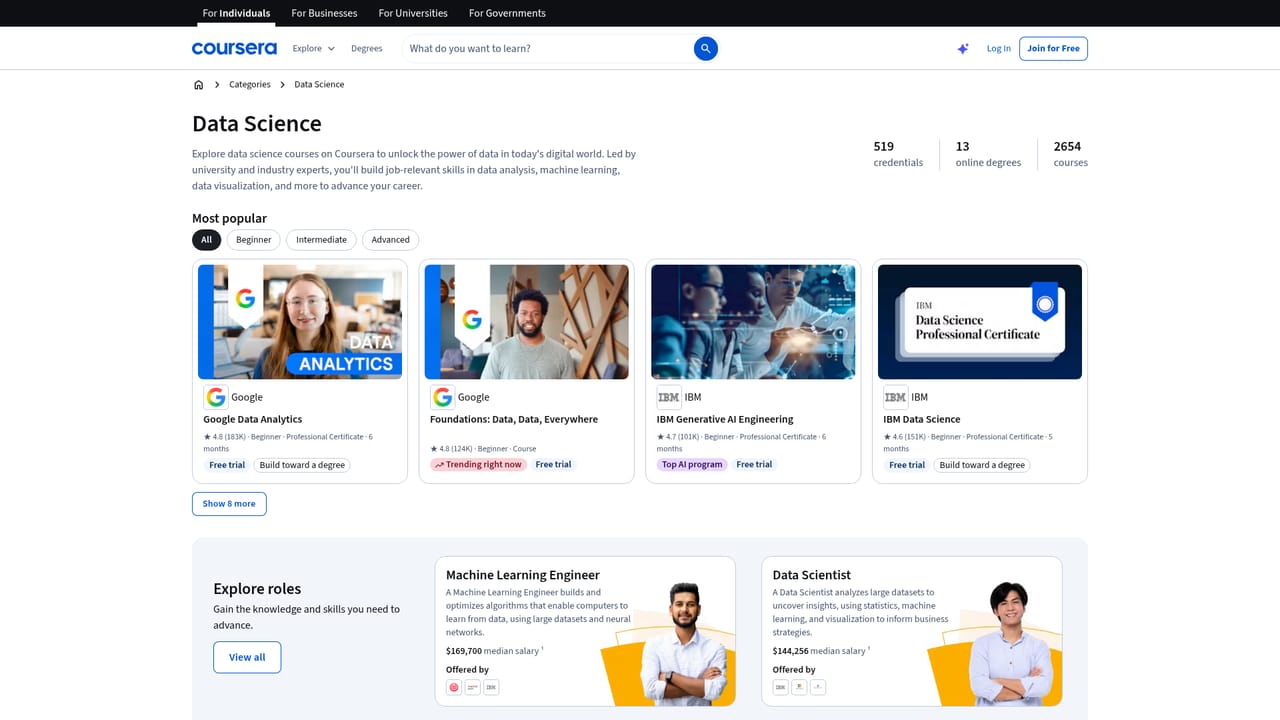Expand courses with Show 8 more
The width and height of the screenshot is (1280, 720).
tap(229, 504)
